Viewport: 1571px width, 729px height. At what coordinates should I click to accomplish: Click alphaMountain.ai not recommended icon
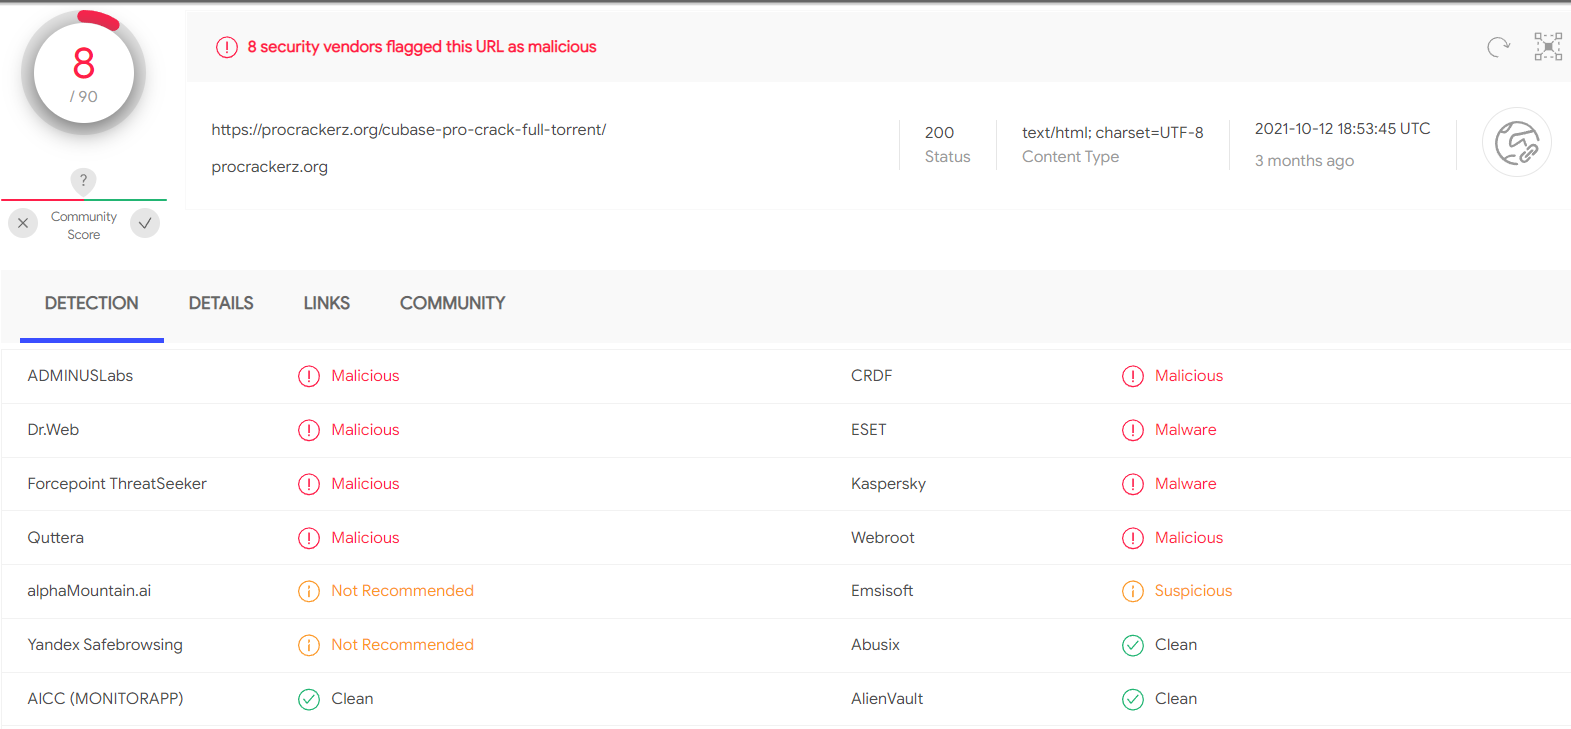tap(309, 591)
